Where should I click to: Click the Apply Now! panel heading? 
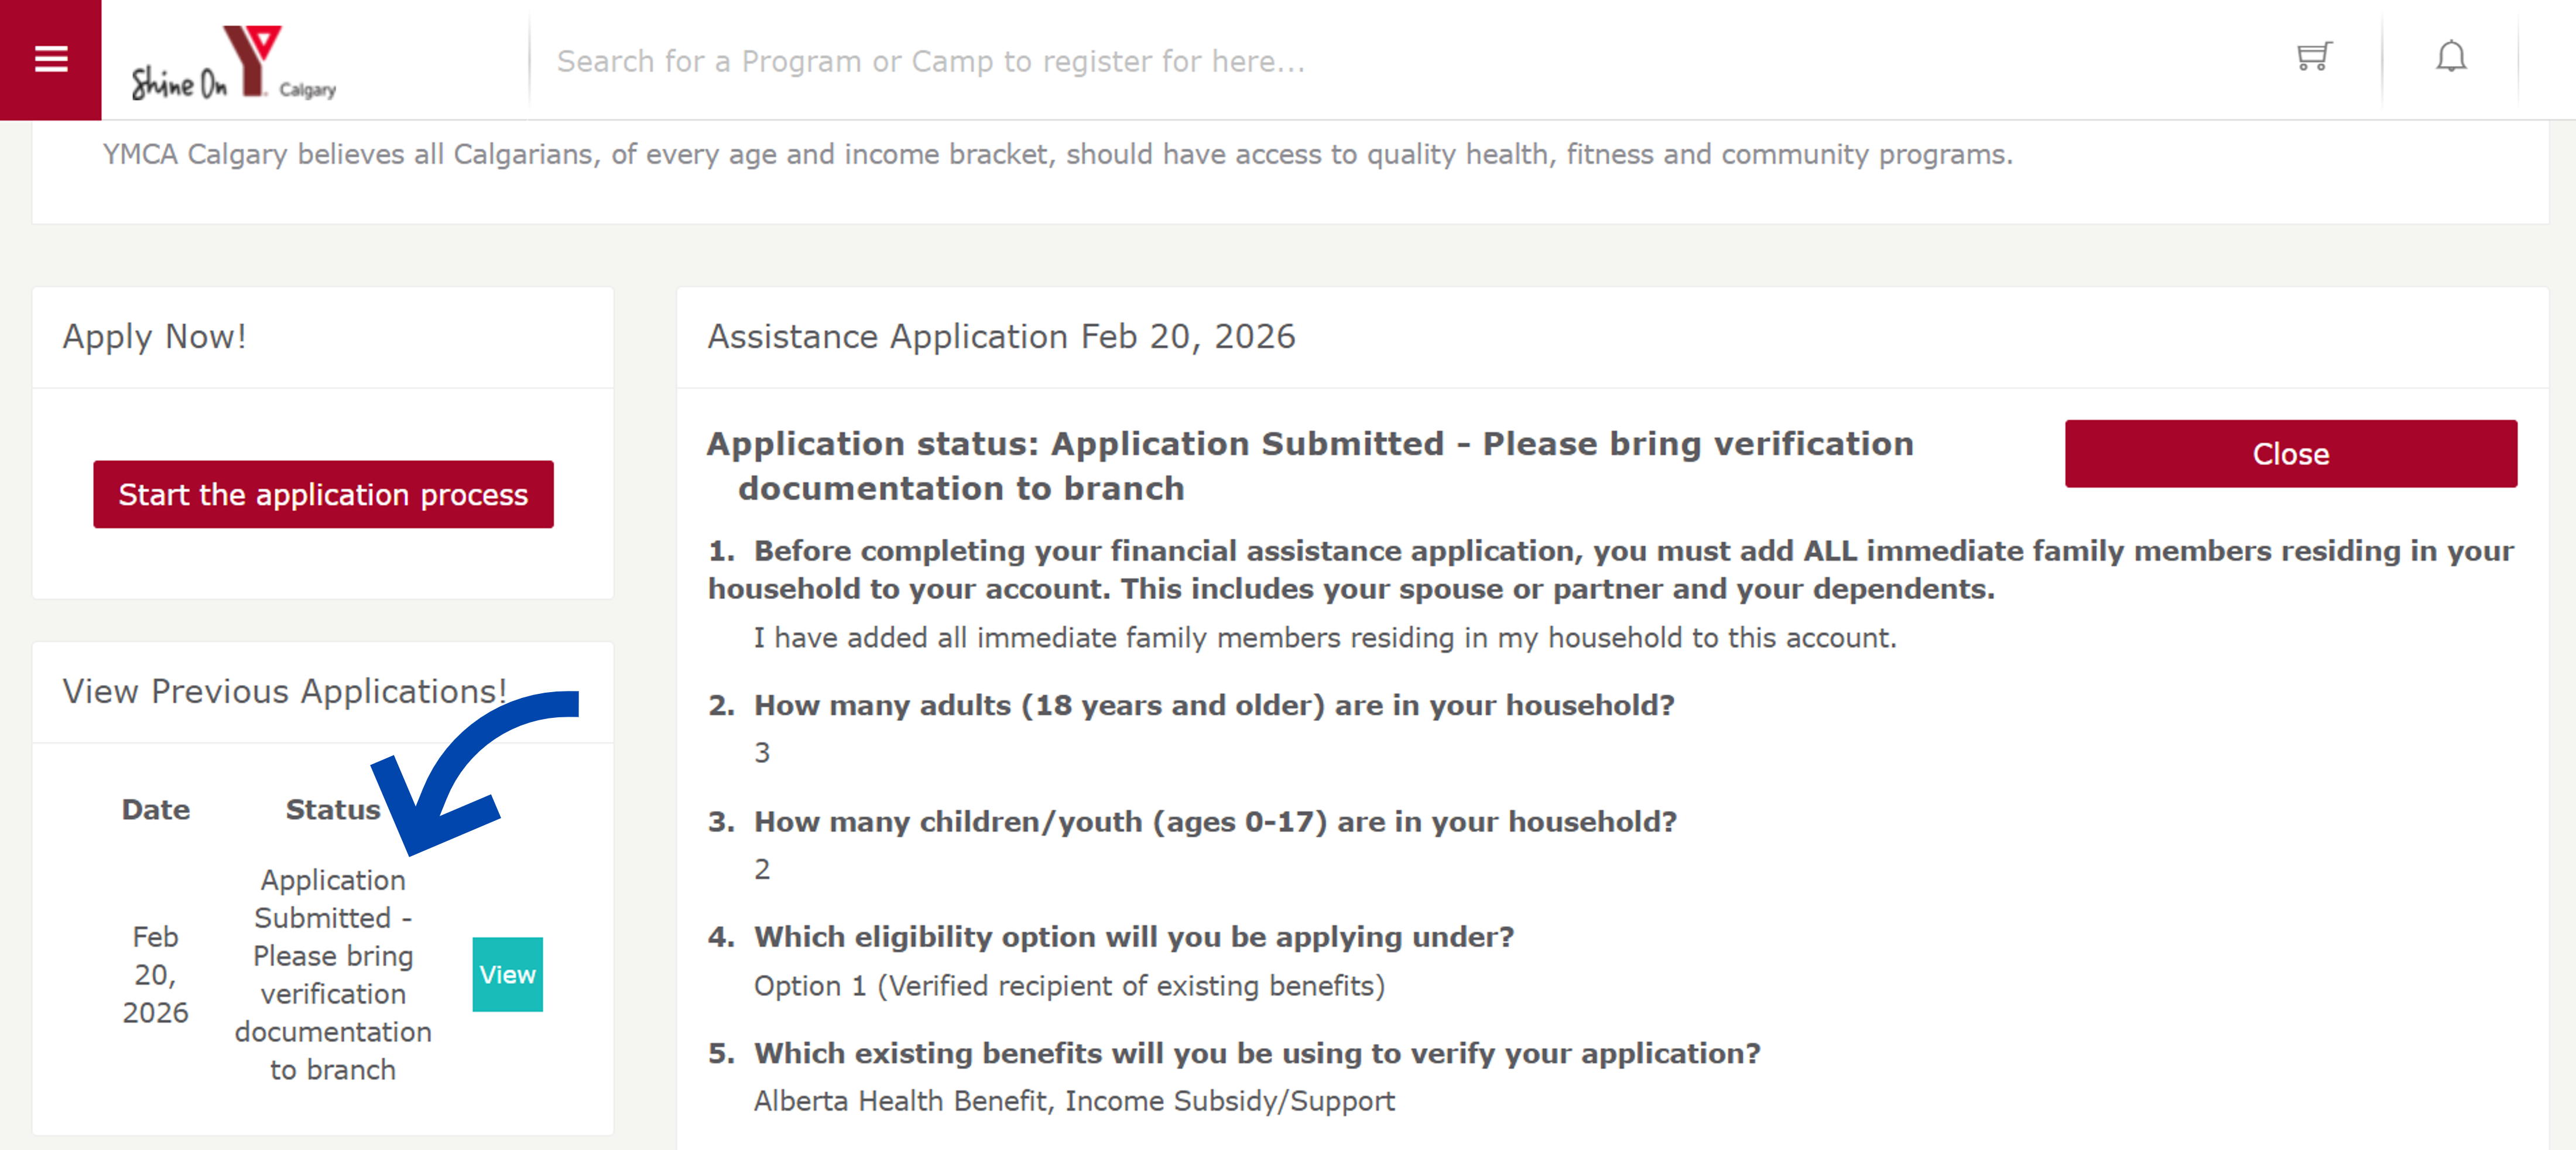[154, 337]
